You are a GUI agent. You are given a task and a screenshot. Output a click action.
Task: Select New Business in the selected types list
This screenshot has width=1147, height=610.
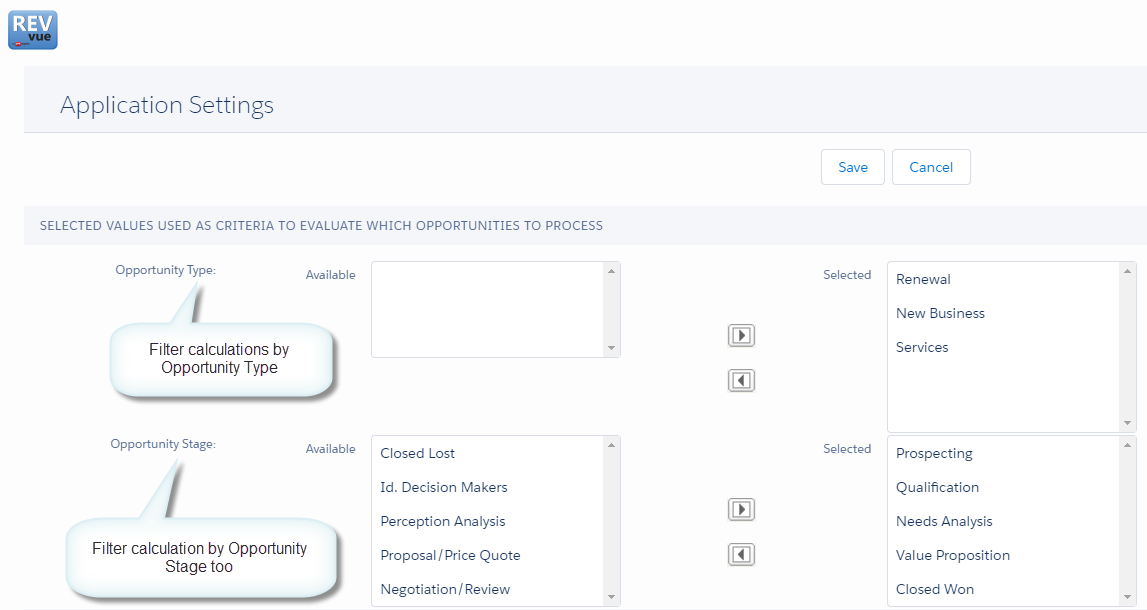[940, 313]
